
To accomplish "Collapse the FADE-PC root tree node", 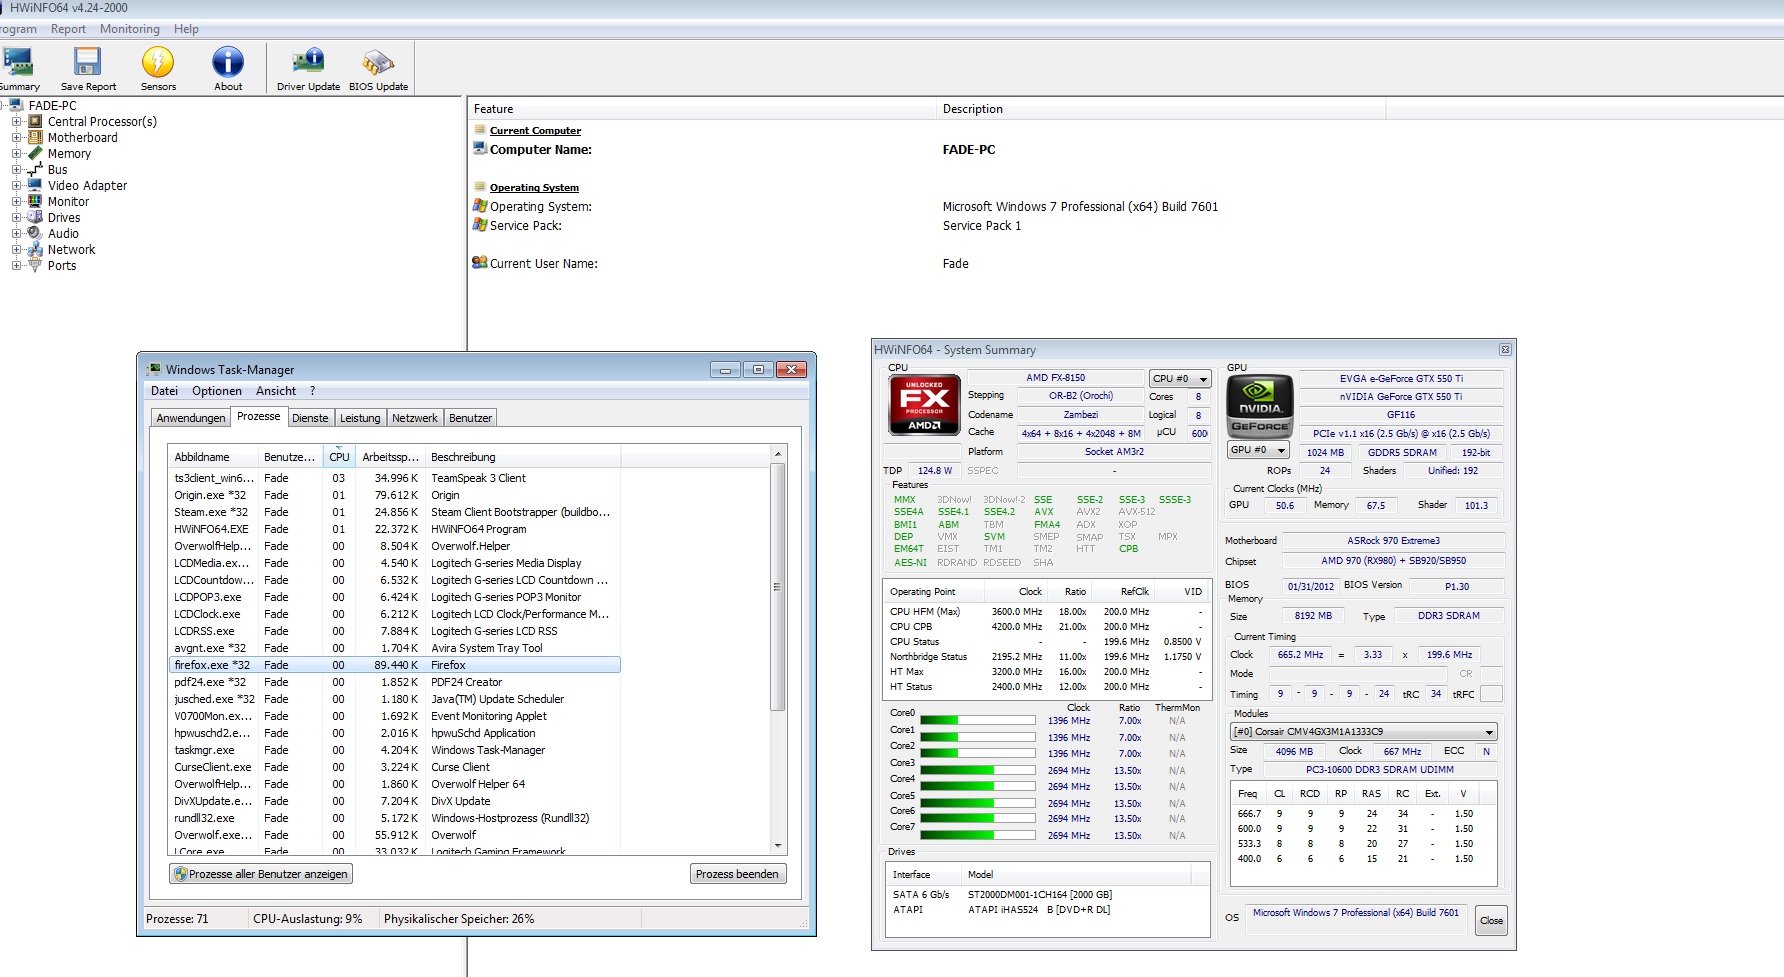I will (x=3, y=105).
